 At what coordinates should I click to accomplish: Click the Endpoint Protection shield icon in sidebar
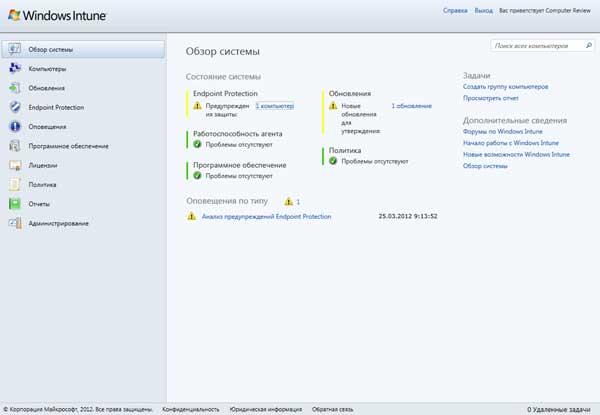[x=15, y=107]
